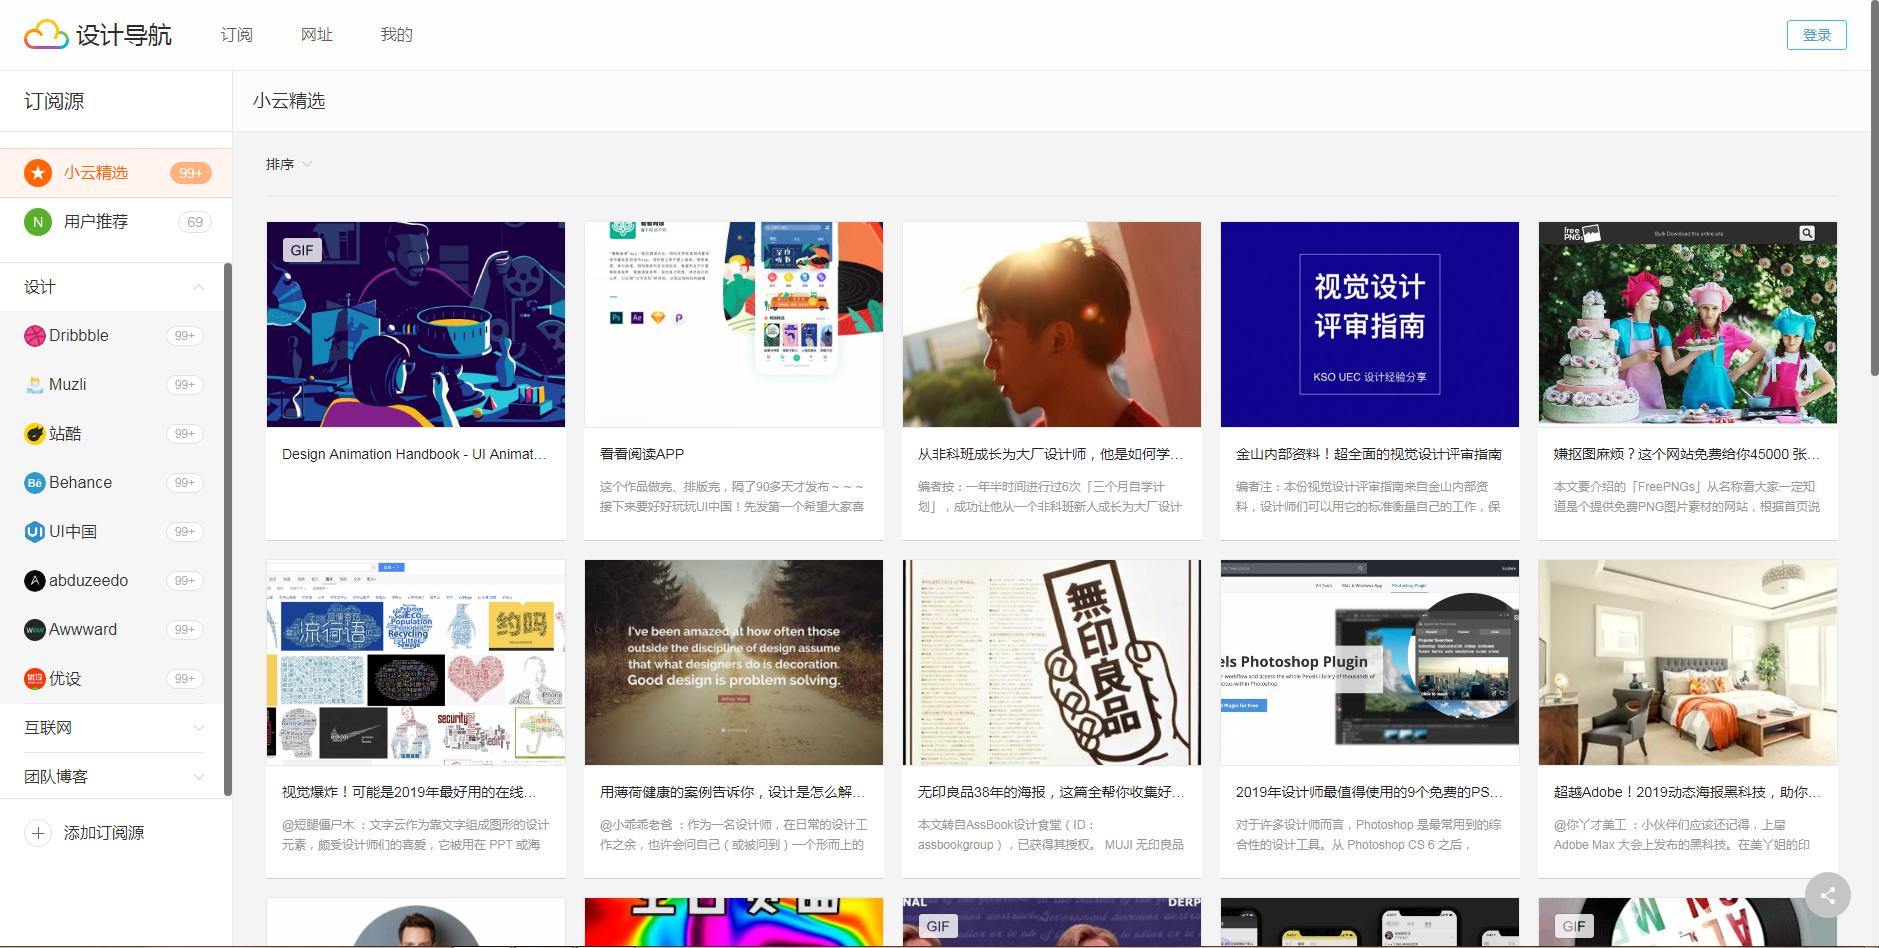Select 用户推荐 in the sidebar

tap(116, 222)
